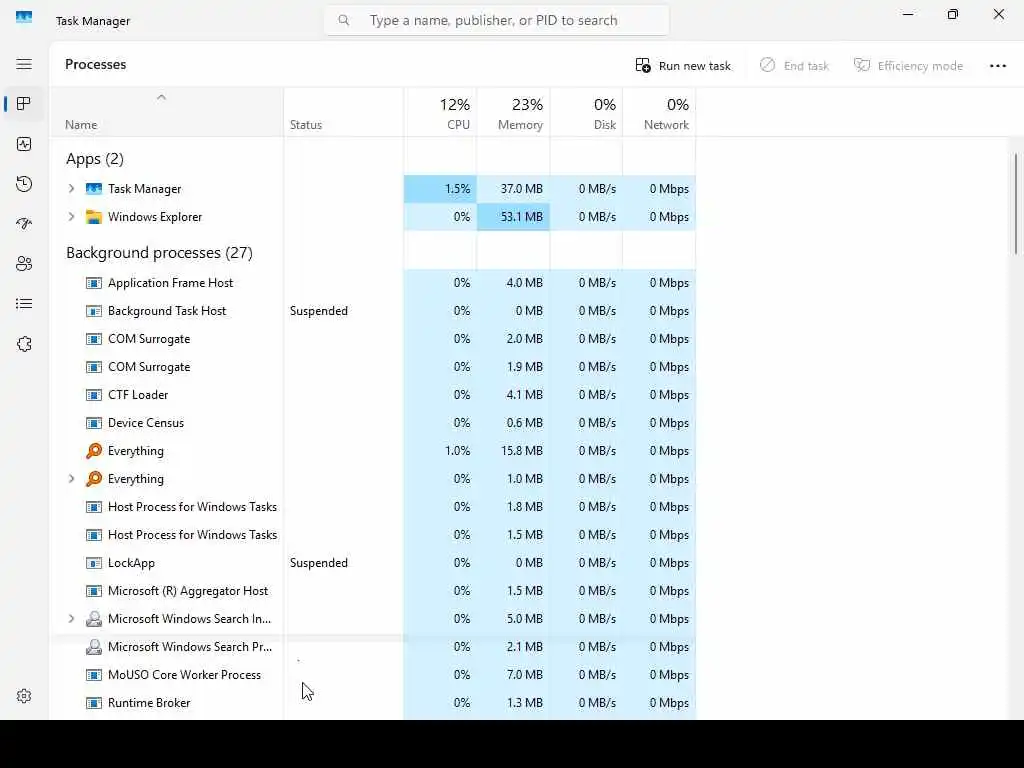The width and height of the screenshot is (1024, 768).
Task: Expand the second Everything process group
Action: click(x=71, y=479)
